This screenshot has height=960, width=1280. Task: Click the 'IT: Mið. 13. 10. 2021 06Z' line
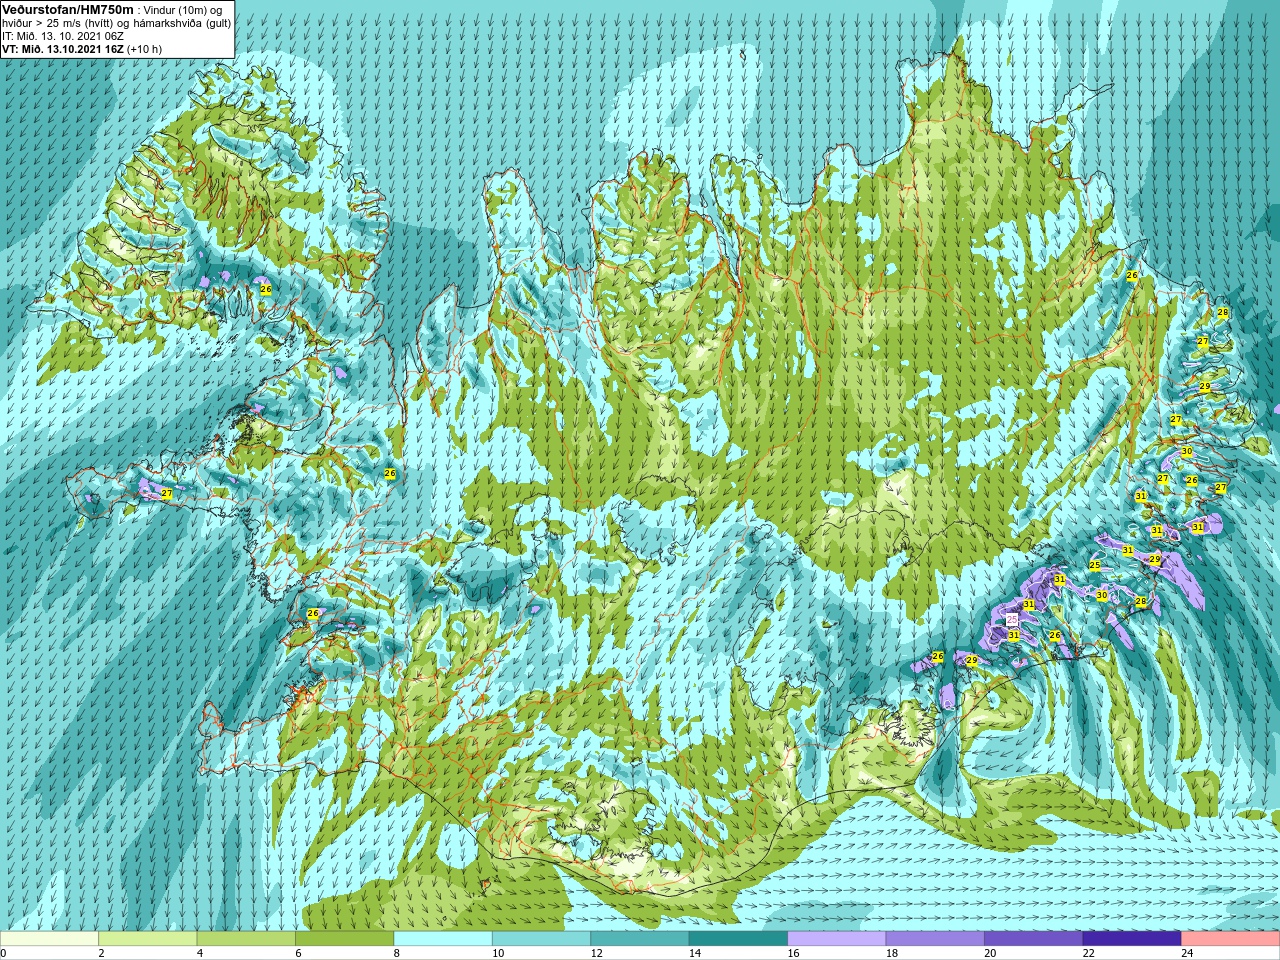coord(62,36)
